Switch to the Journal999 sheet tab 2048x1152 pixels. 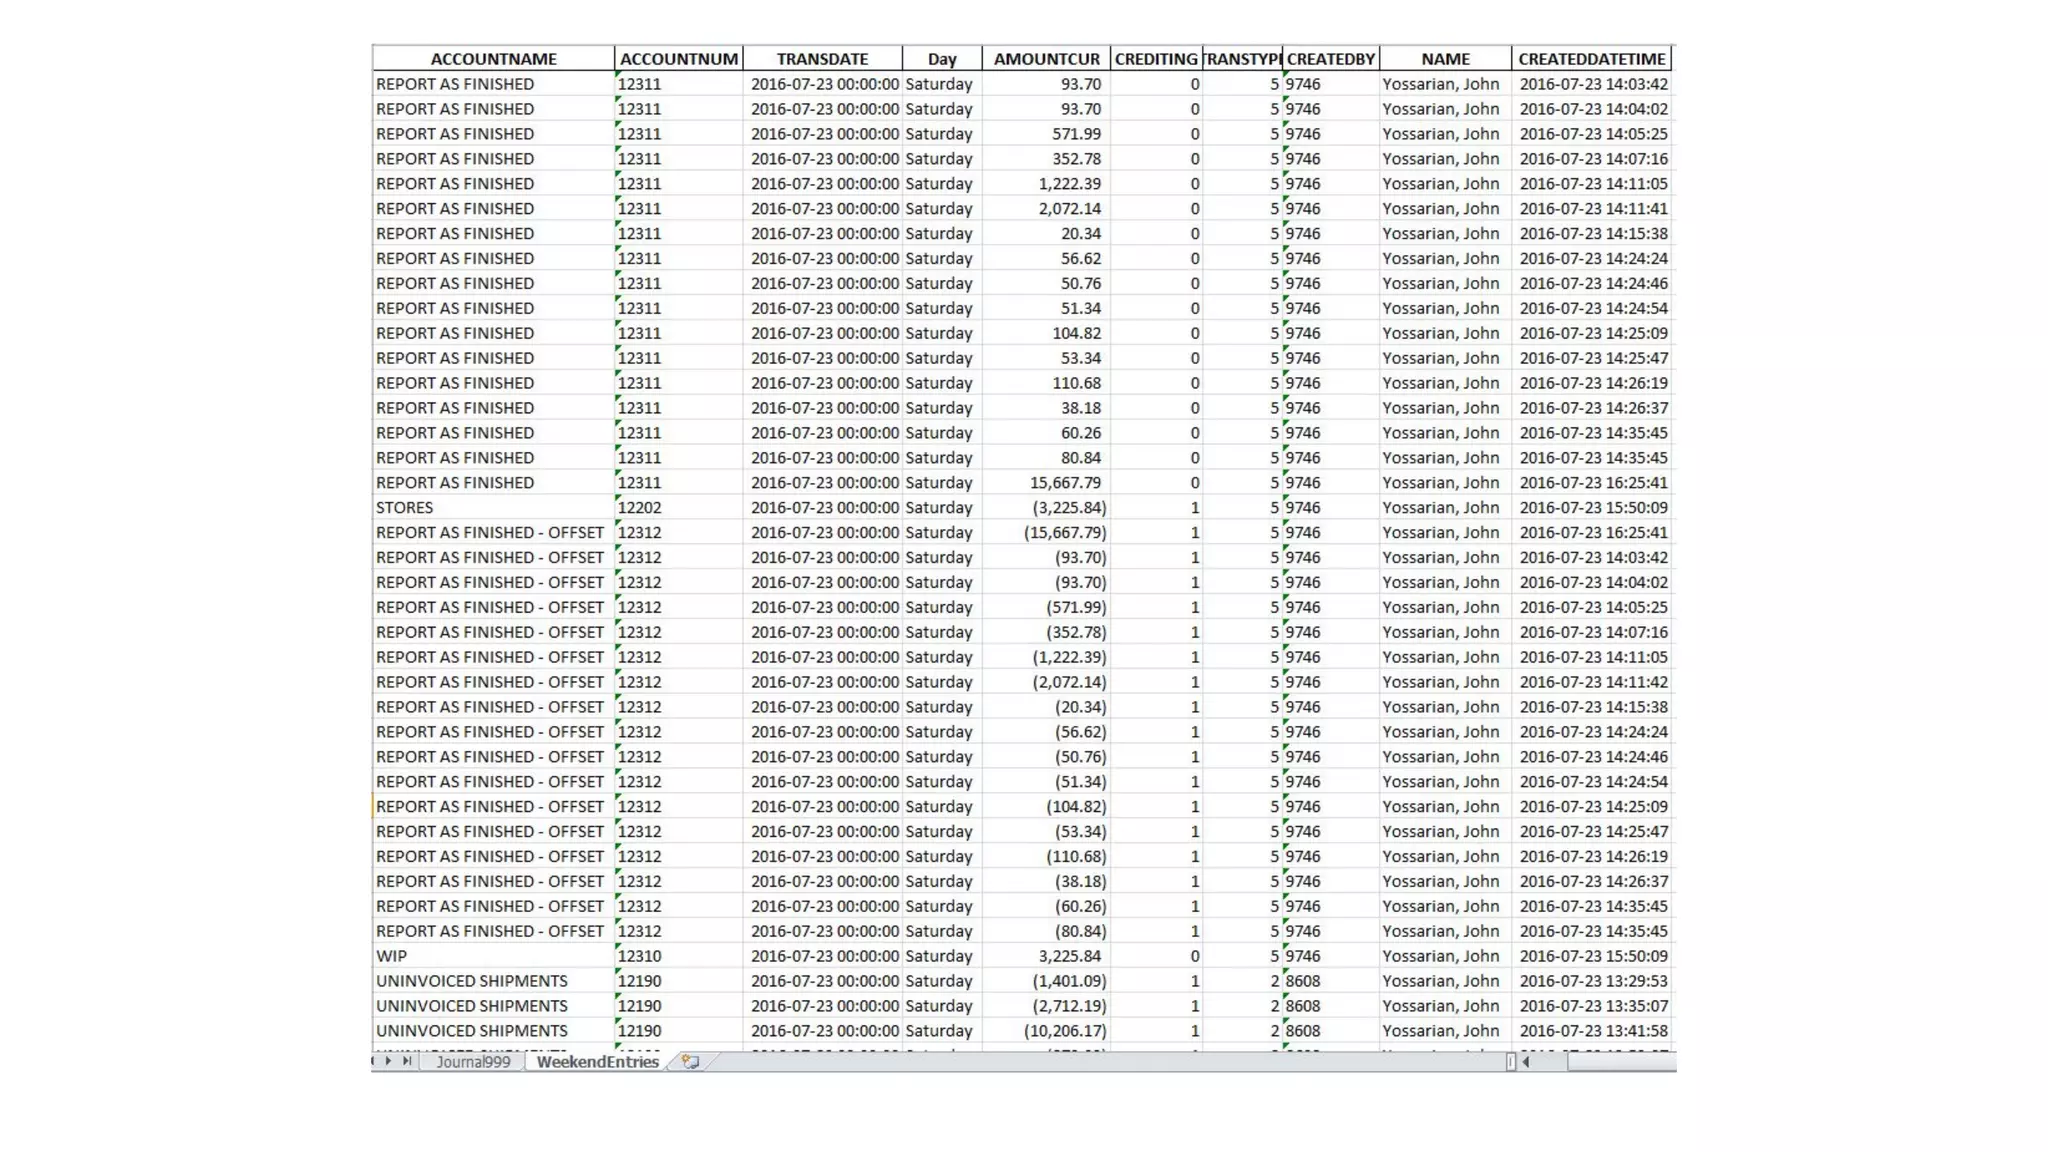[x=473, y=1062]
